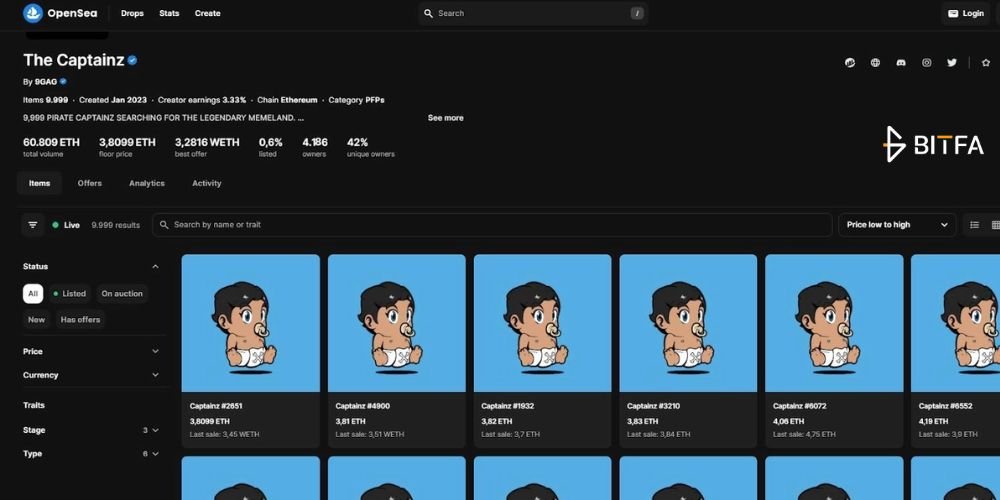Viewport: 1000px width, 500px height.
Task: Focus the top Search field
Action: (x=533, y=13)
